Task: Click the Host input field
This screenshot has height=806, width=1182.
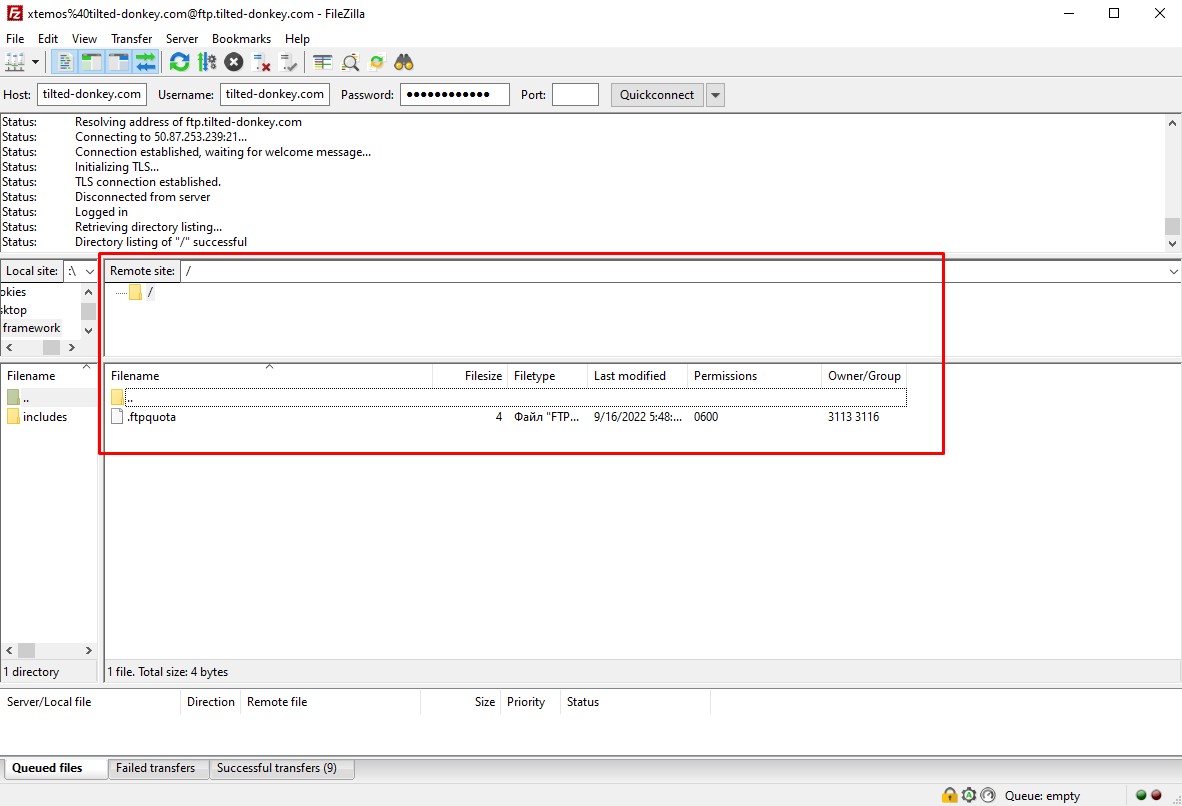Action: pos(91,94)
